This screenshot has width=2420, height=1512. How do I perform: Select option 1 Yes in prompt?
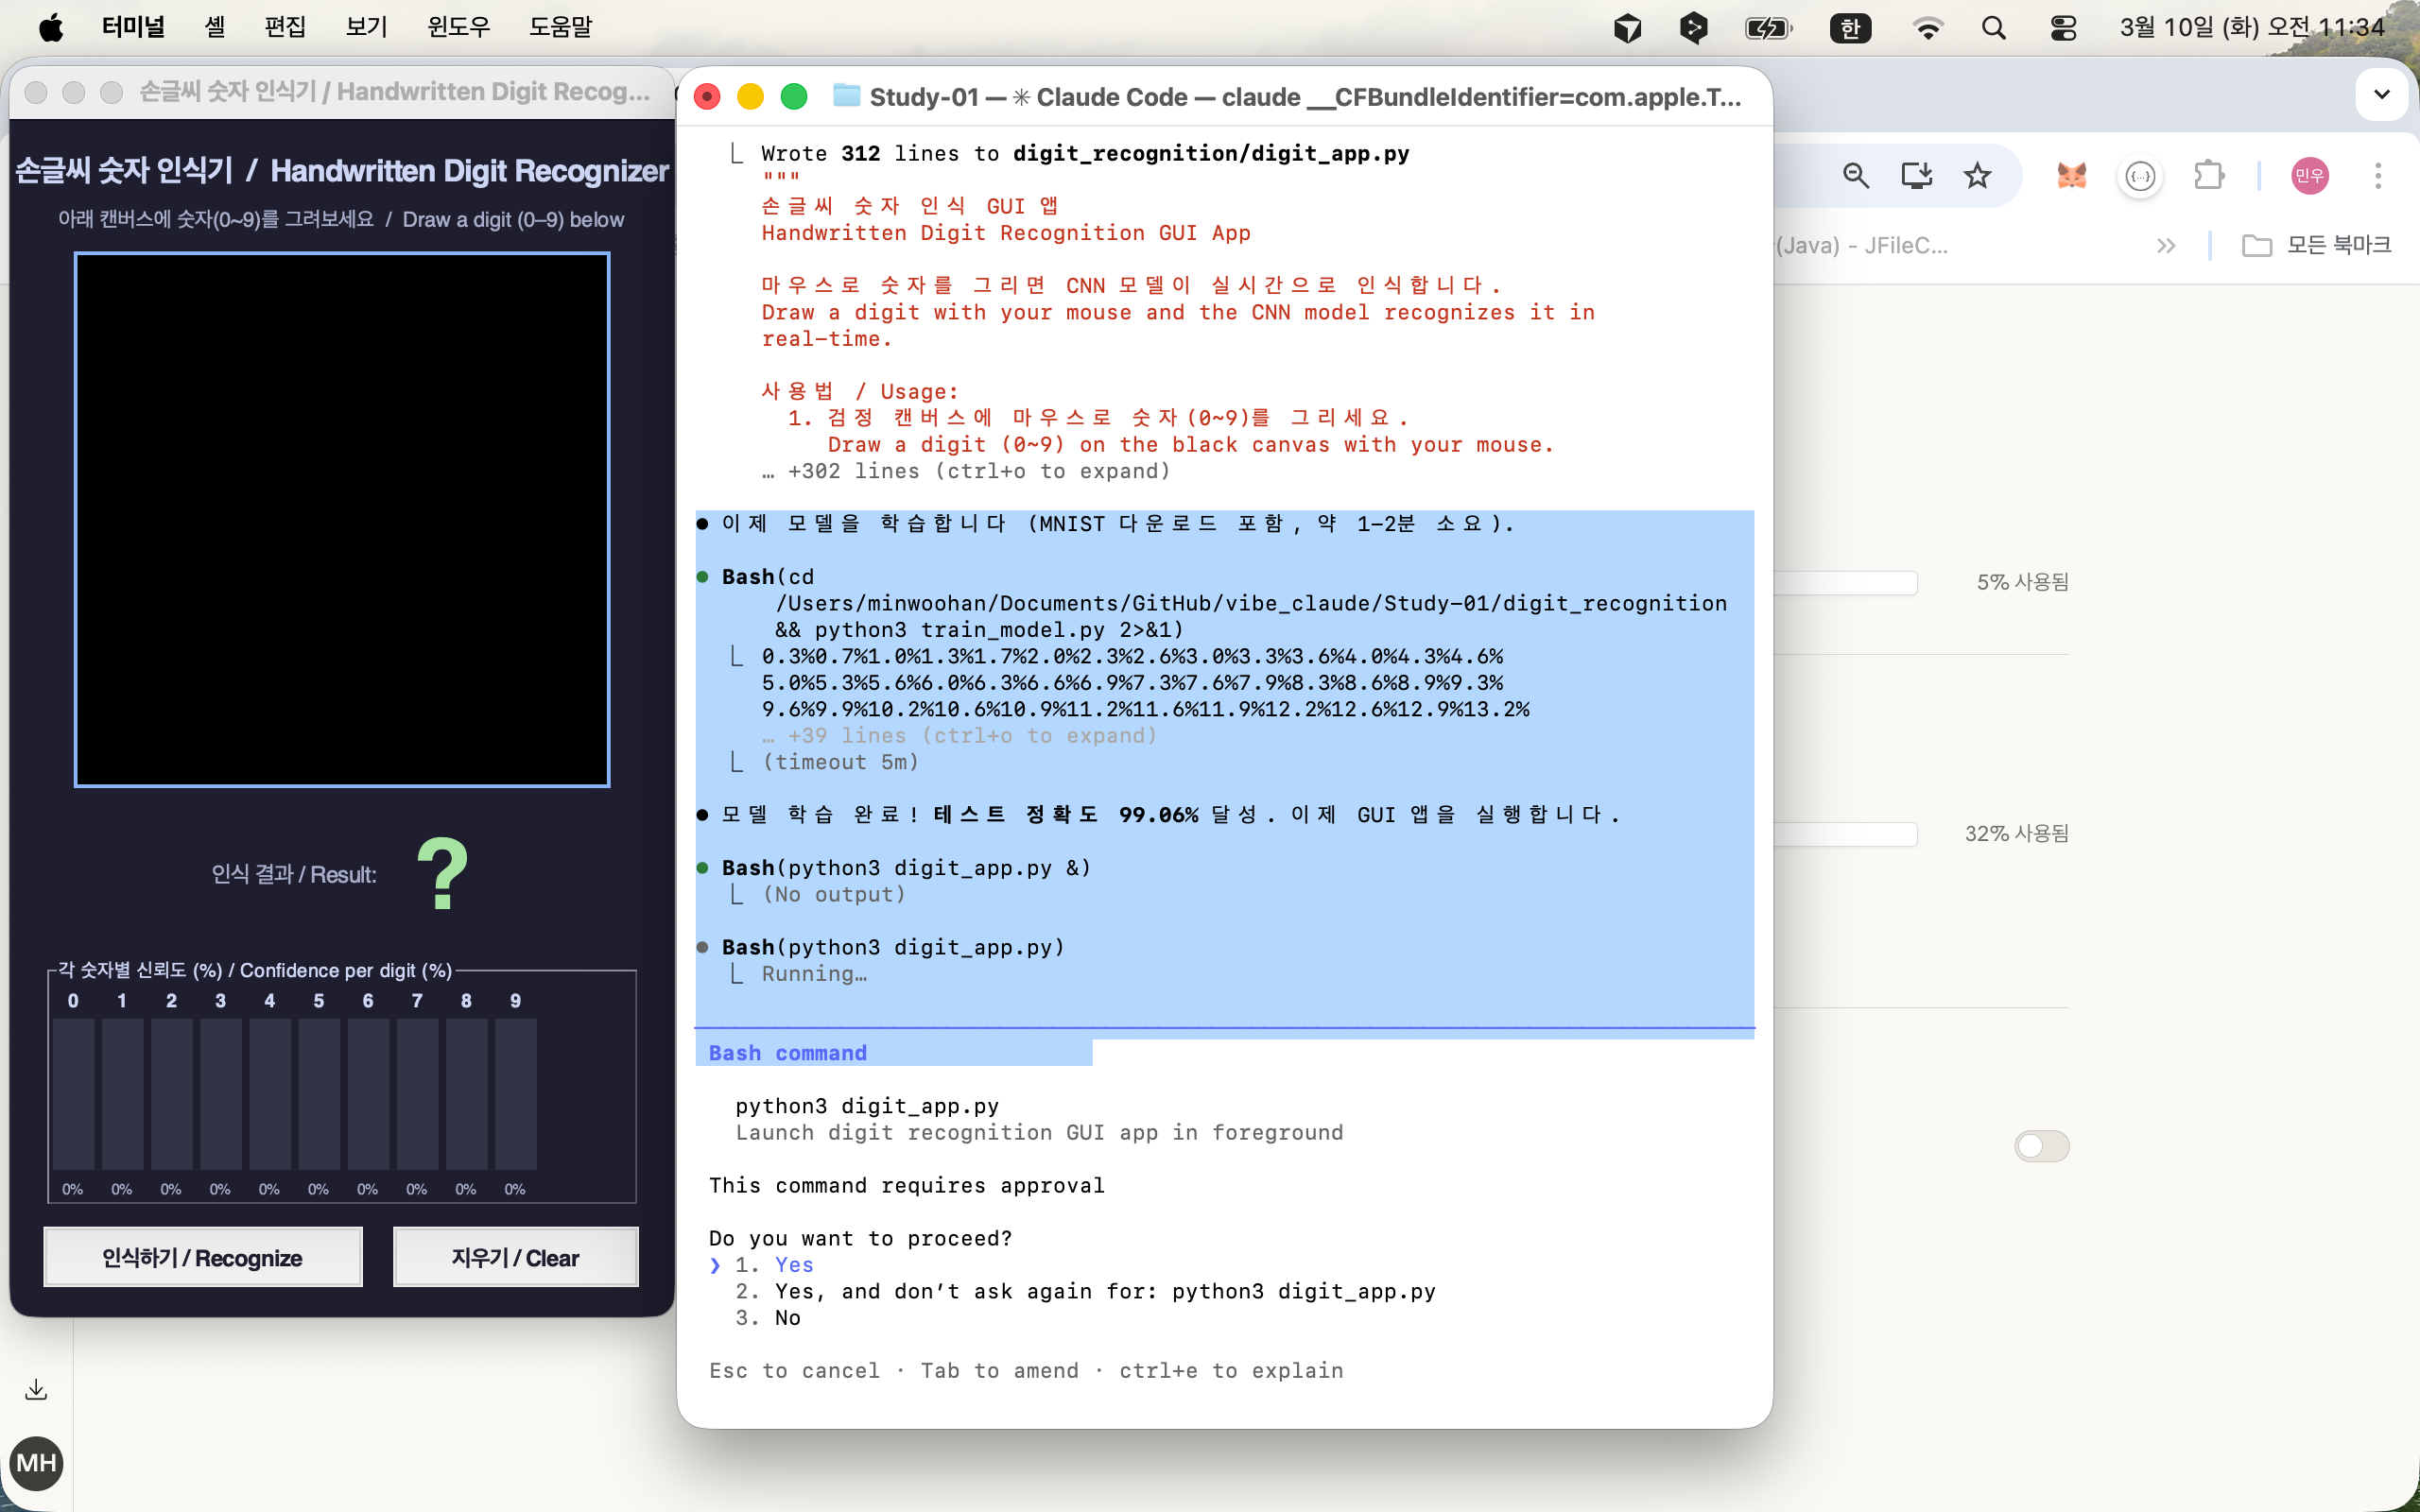tap(793, 1265)
